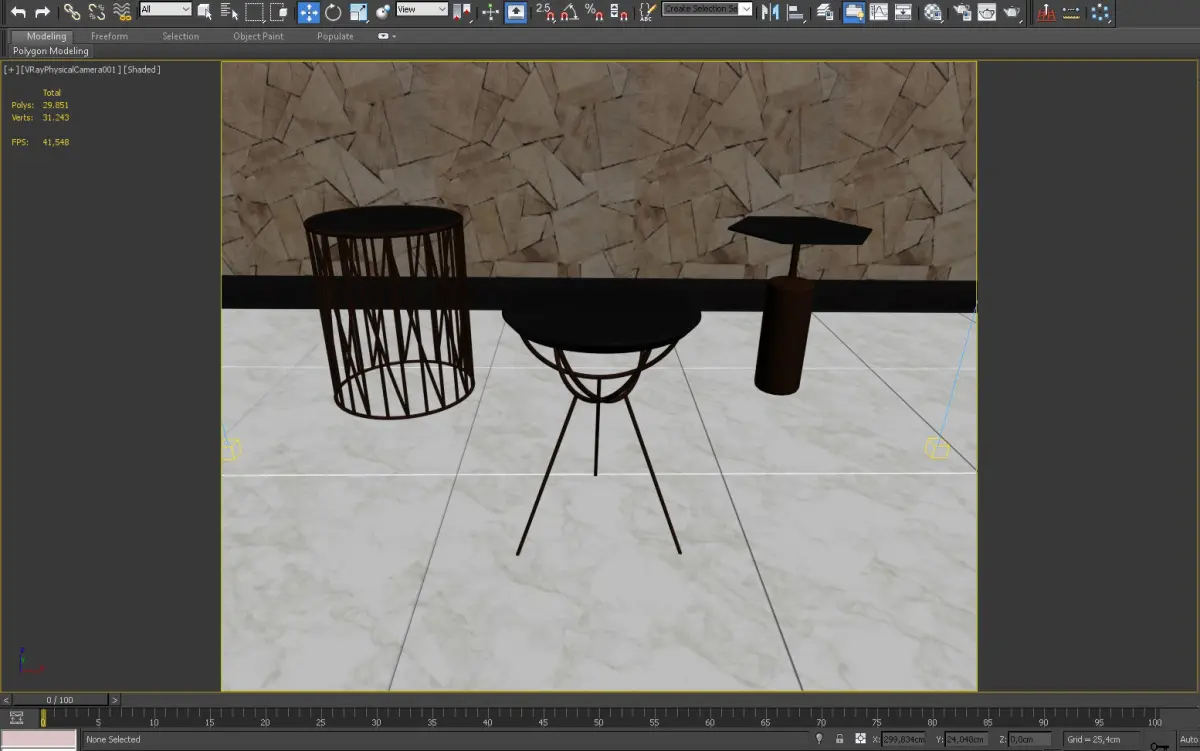Click Use Pivot Point Center icon
This screenshot has width=1200, height=751.
click(x=462, y=12)
